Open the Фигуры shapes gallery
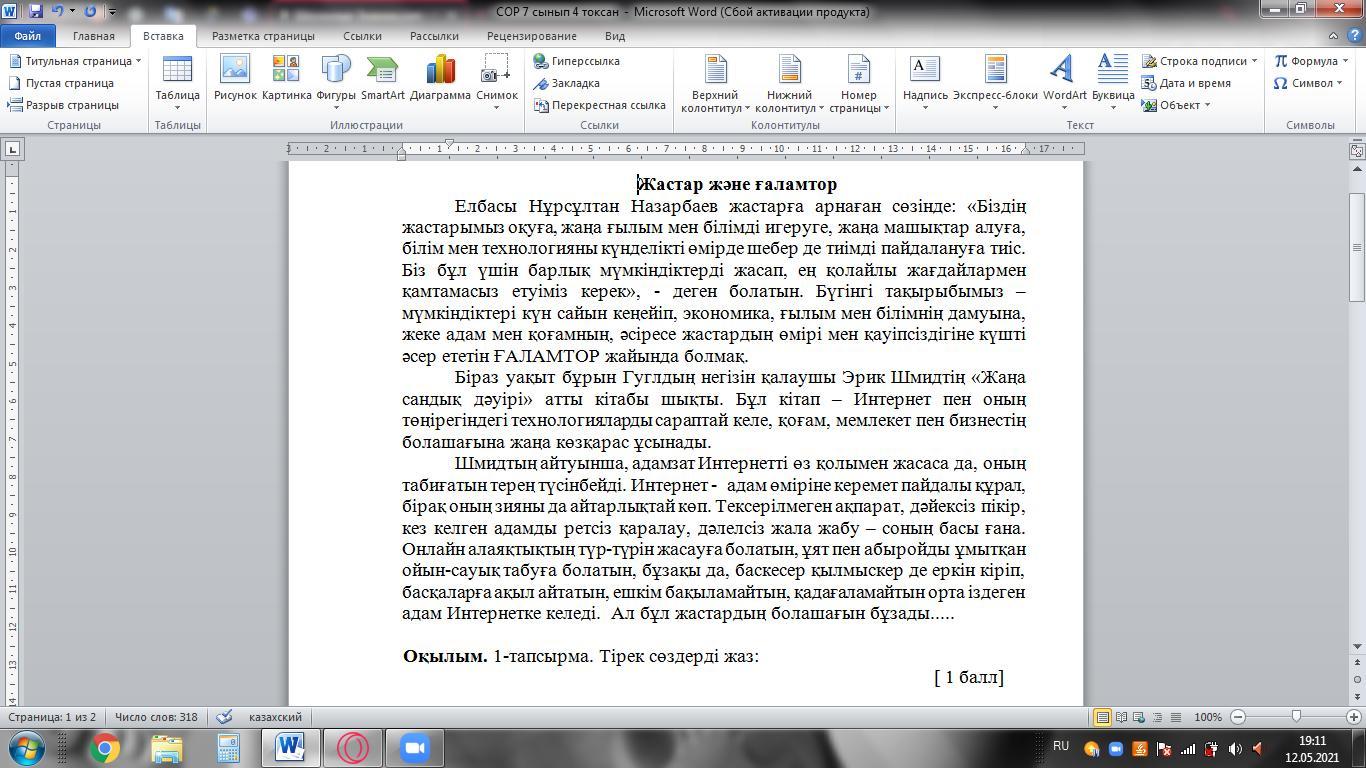The width and height of the screenshot is (1366, 768). point(336,80)
